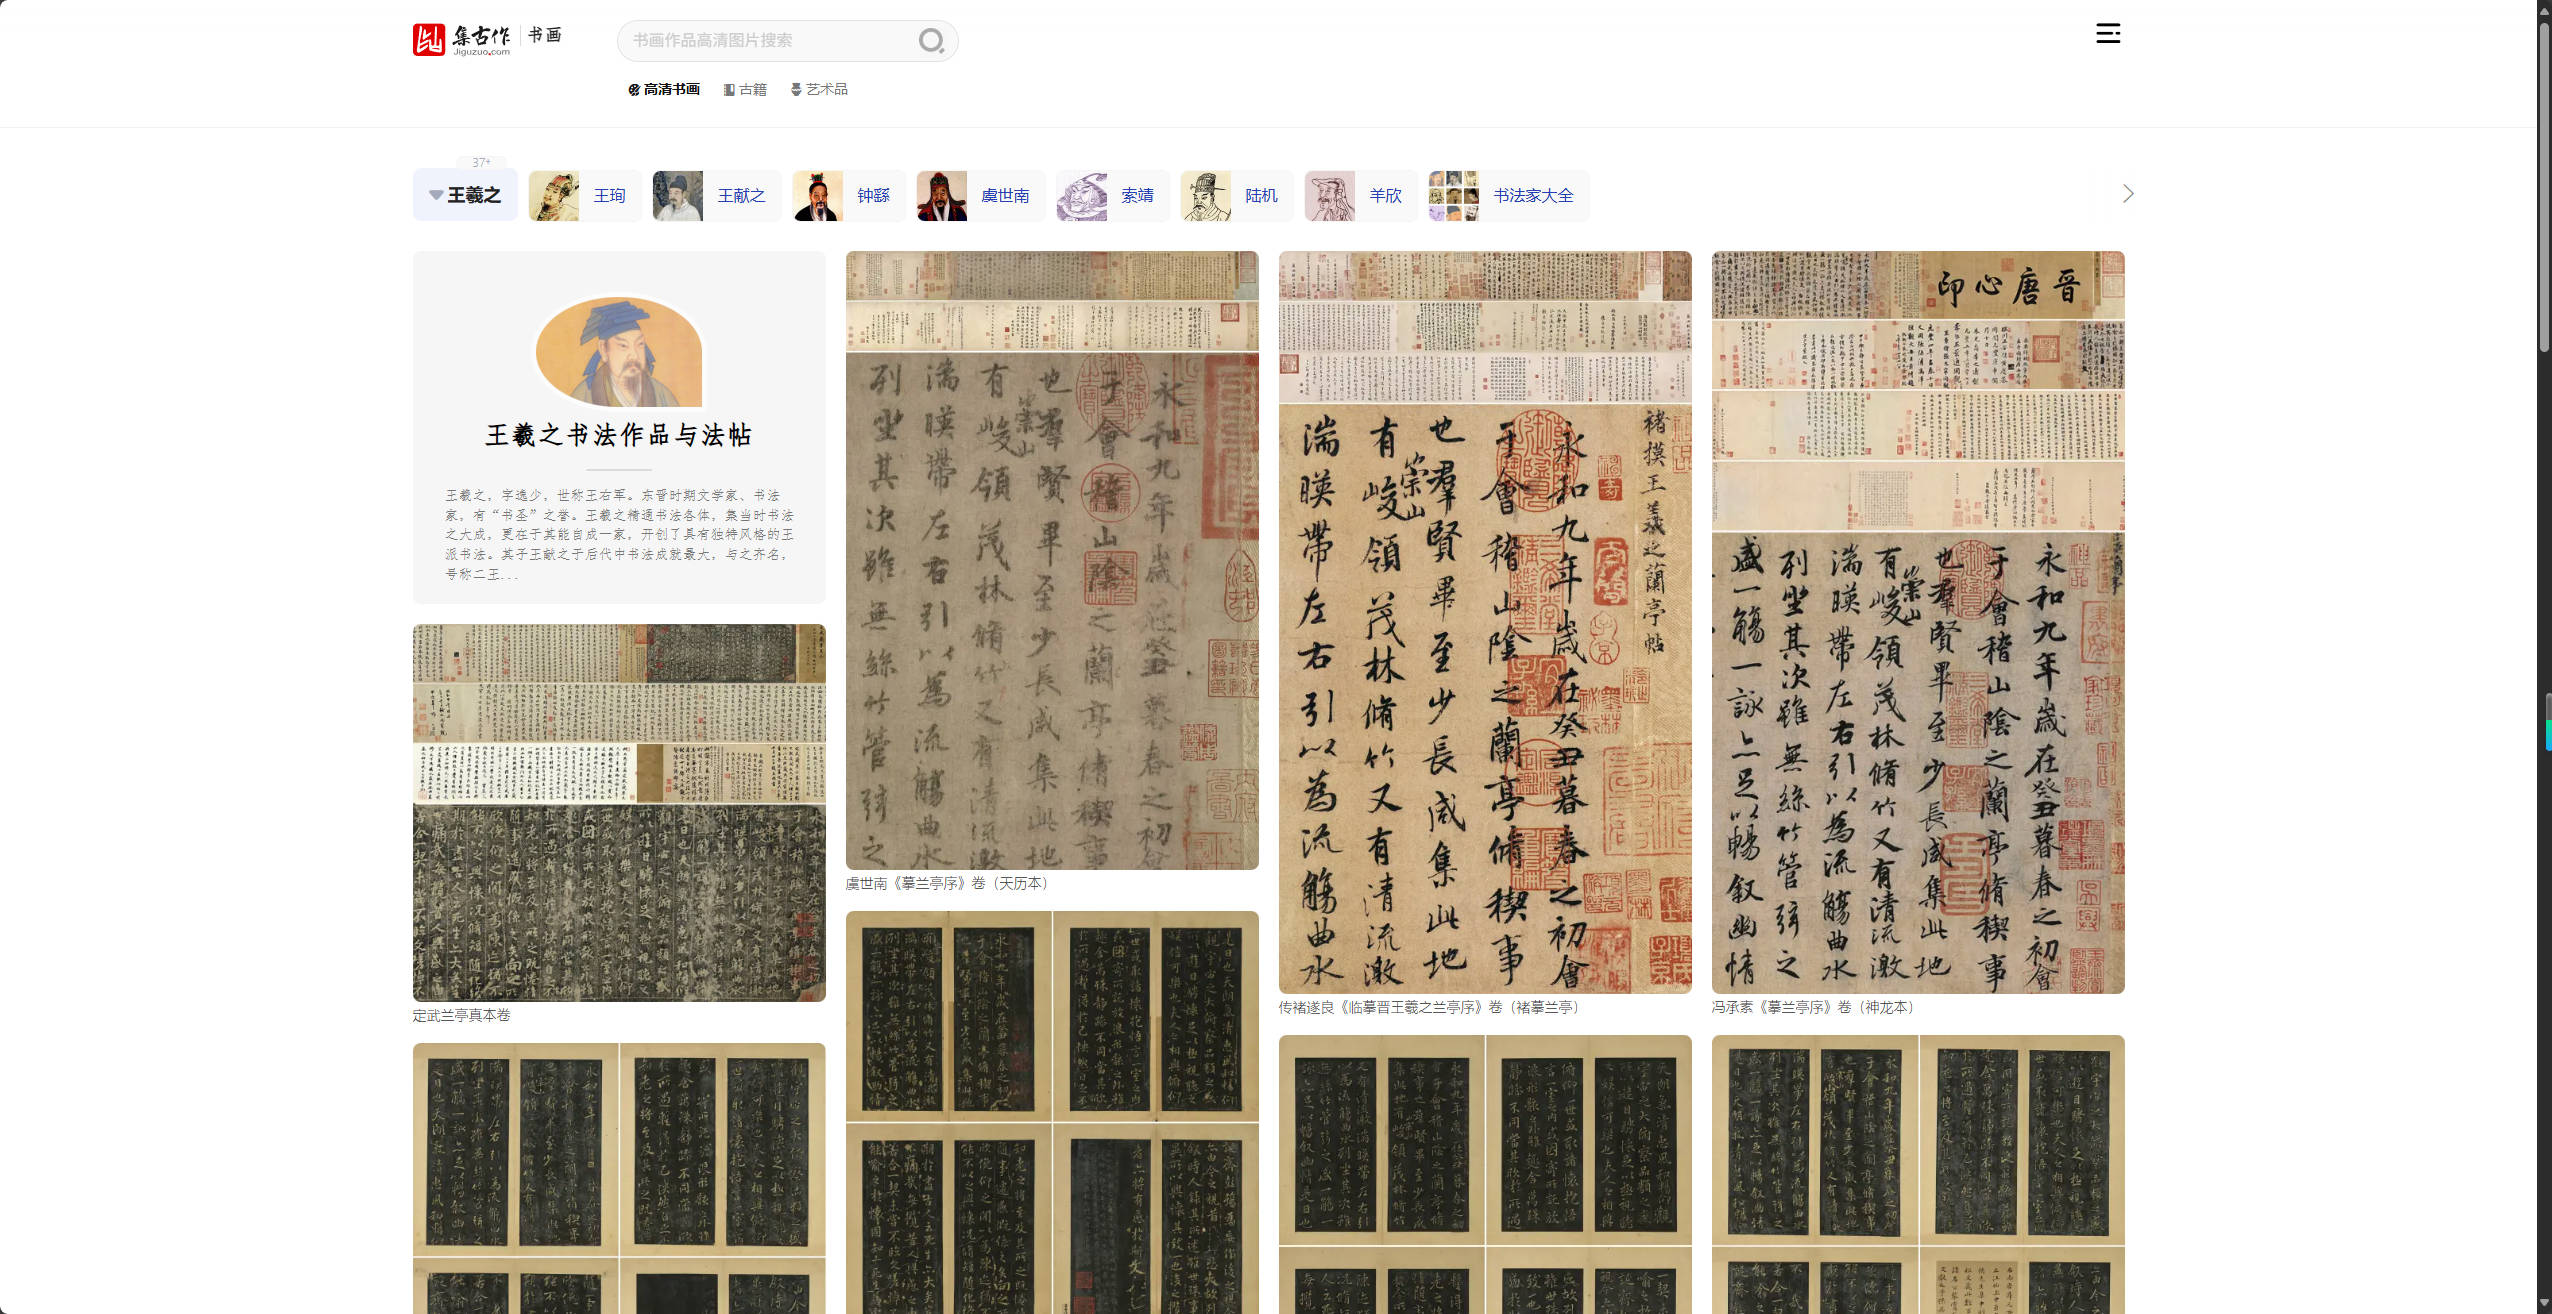Screen dimensions: 2552x1314
Task: Open 冯承素《摹兰亭序》卷 artwork thumbnail
Action: tap(1917, 622)
